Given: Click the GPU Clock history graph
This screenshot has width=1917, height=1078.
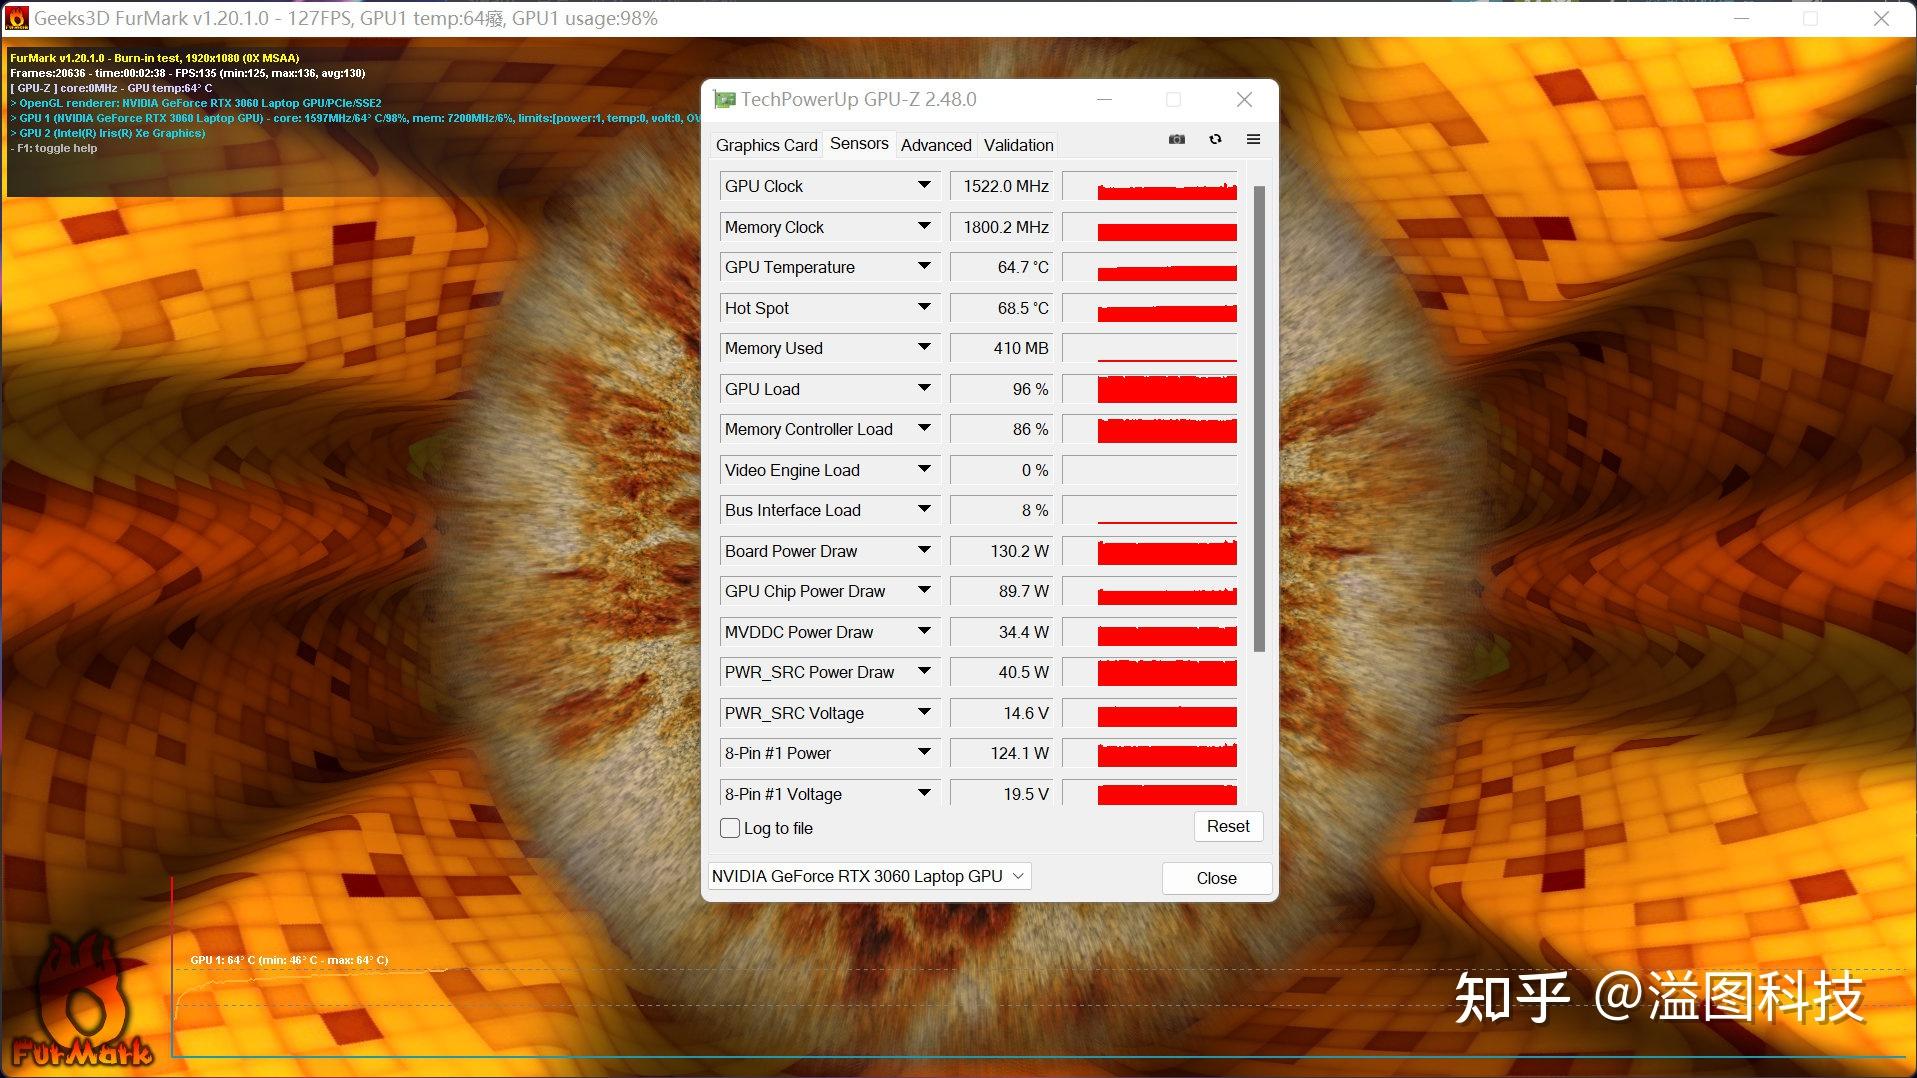Looking at the screenshot, I should (1150, 186).
